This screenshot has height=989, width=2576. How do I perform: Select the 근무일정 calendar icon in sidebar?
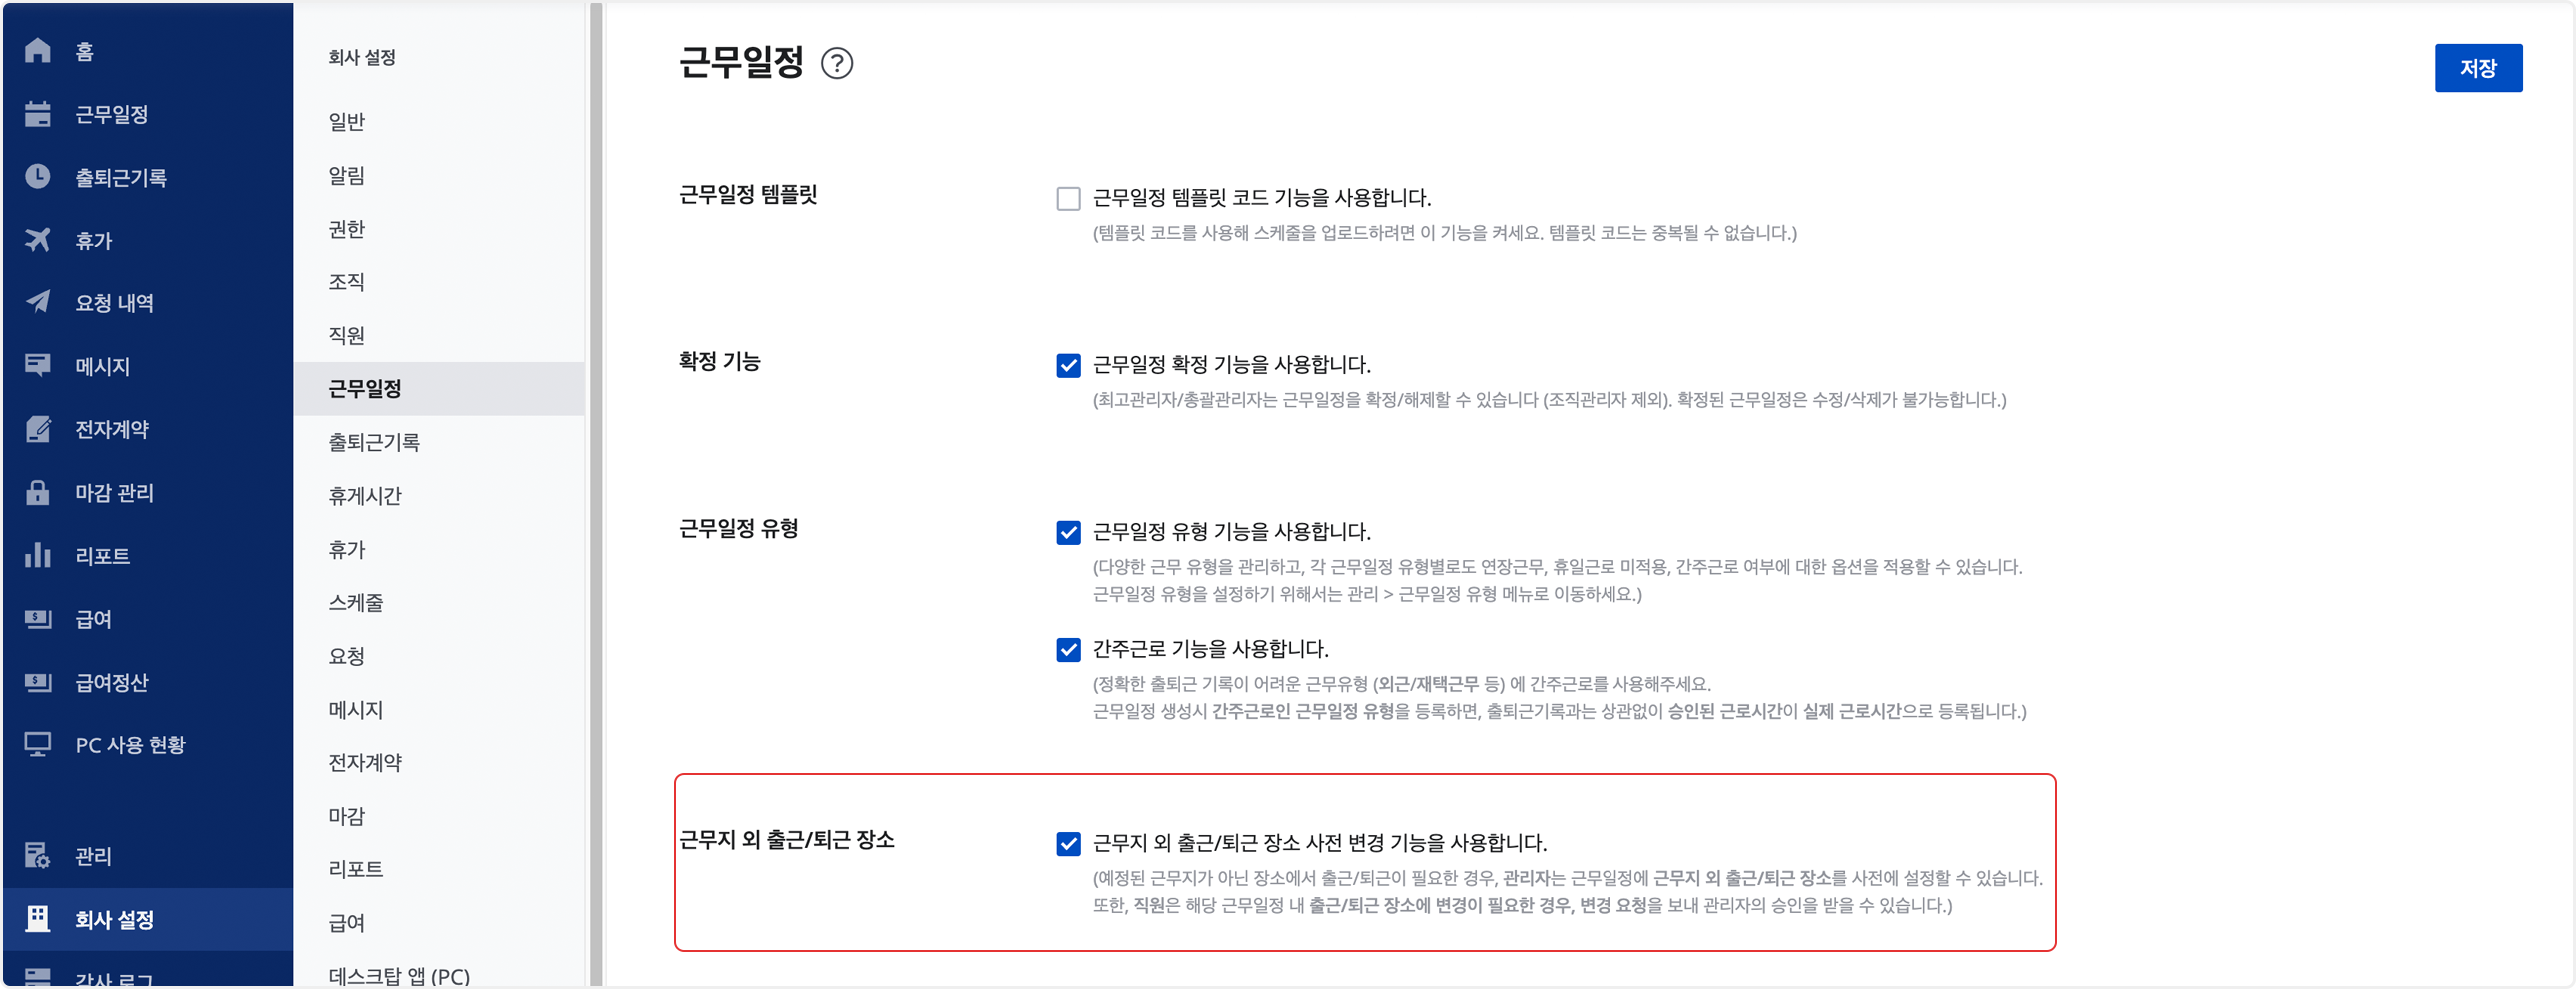click(x=38, y=114)
